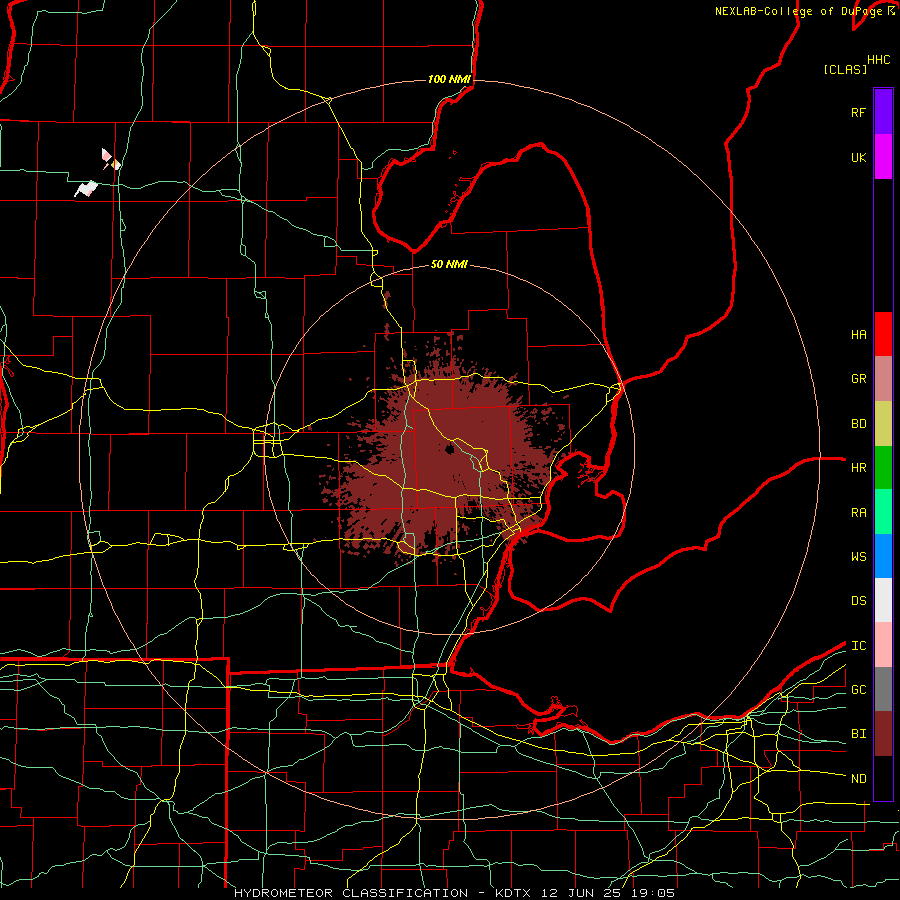This screenshot has width=900, height=900.
Task: Click the UK legend label
Action: point(858,157)
